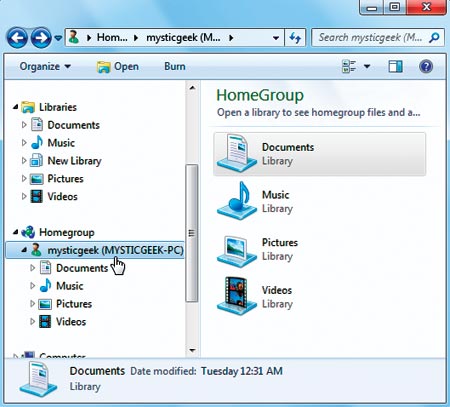Select the Documents Library in main pane

pyautogui.click(x=319, y=154)
